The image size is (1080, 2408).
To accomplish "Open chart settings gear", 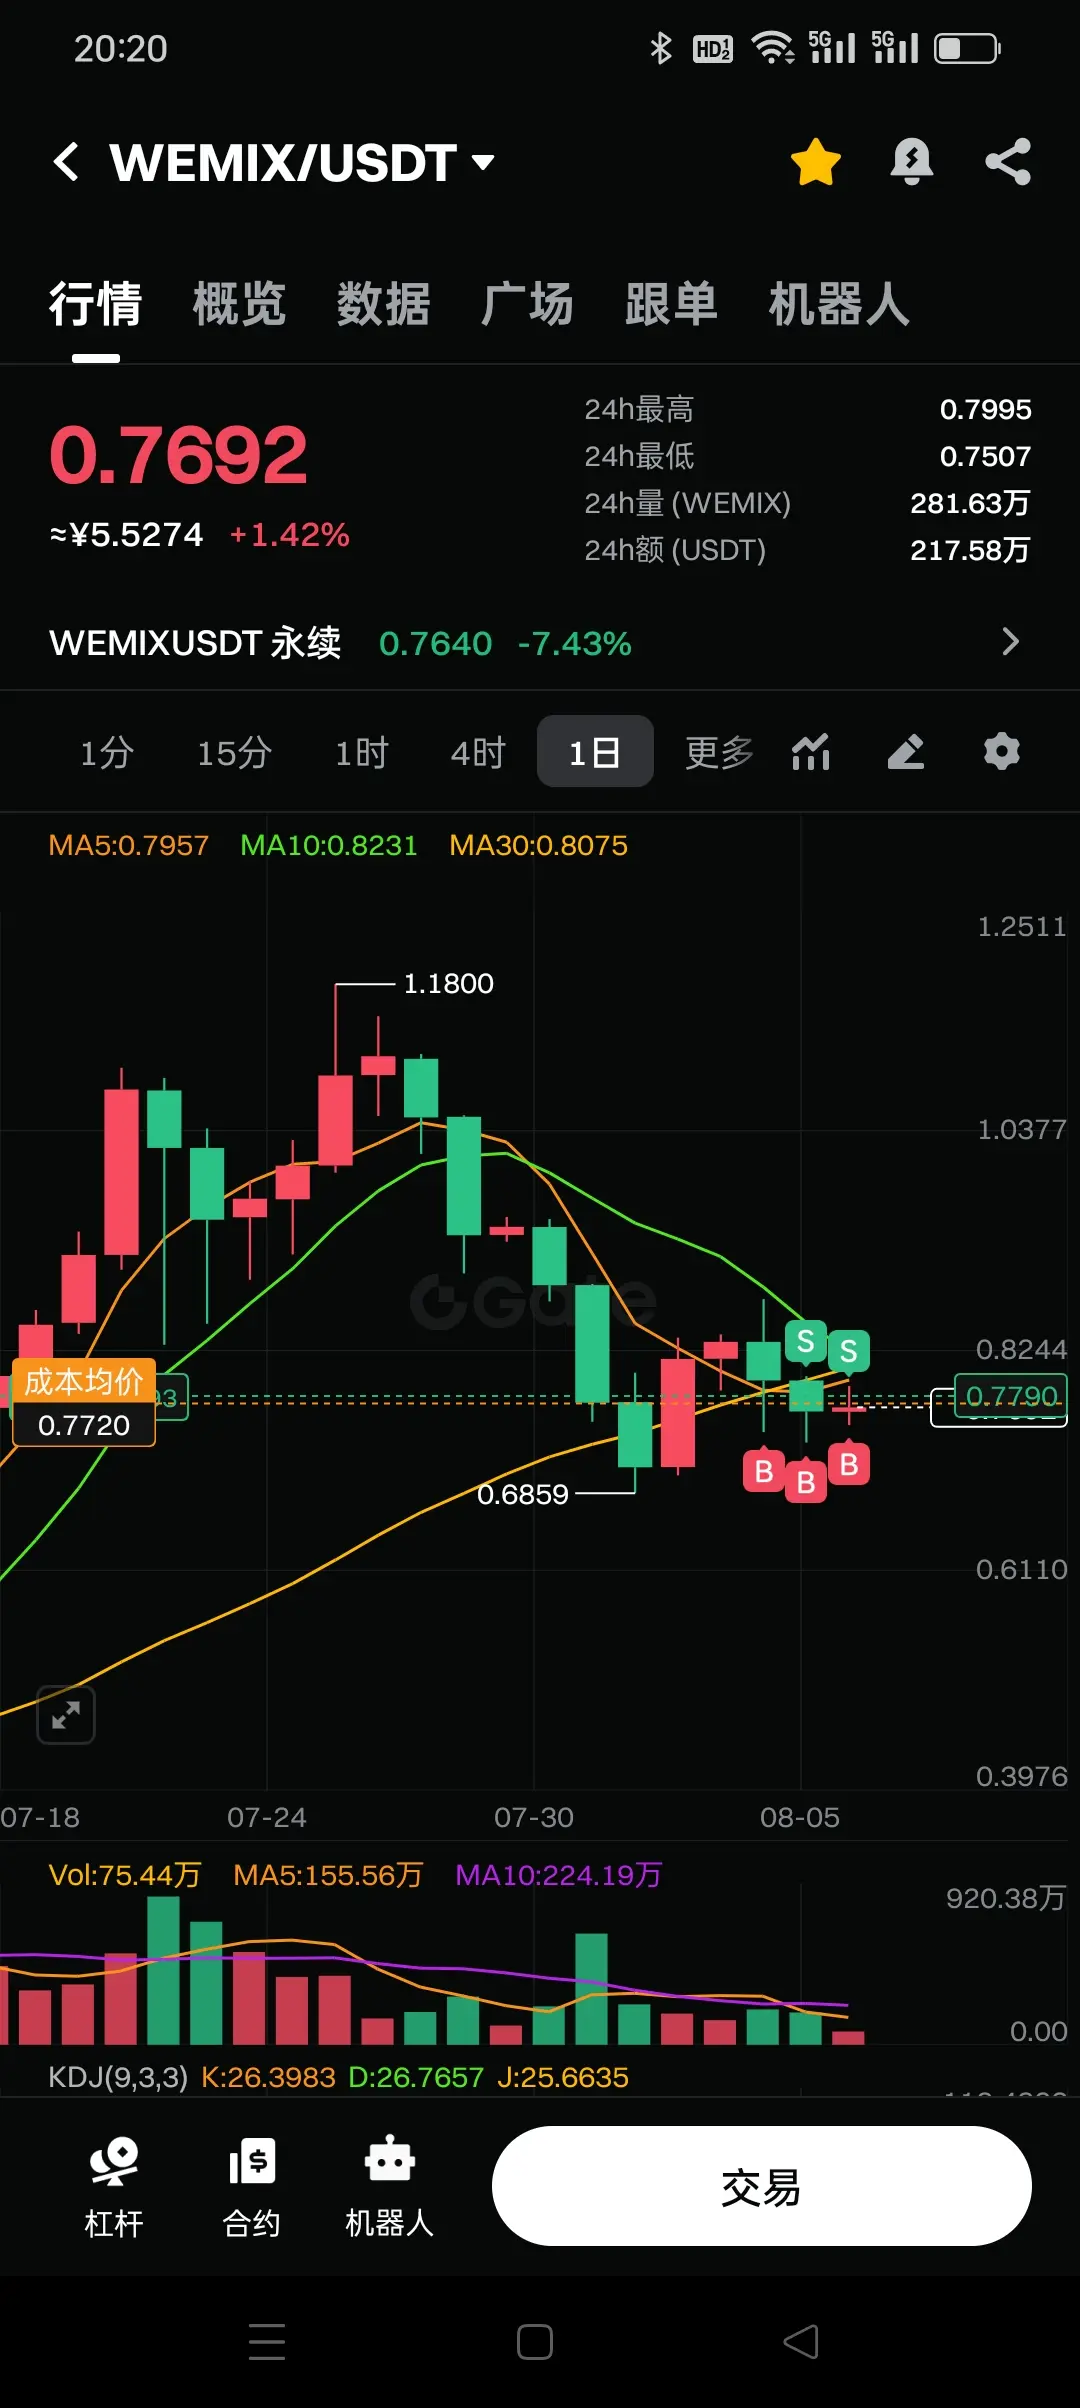I will (x=1001, y=752).
